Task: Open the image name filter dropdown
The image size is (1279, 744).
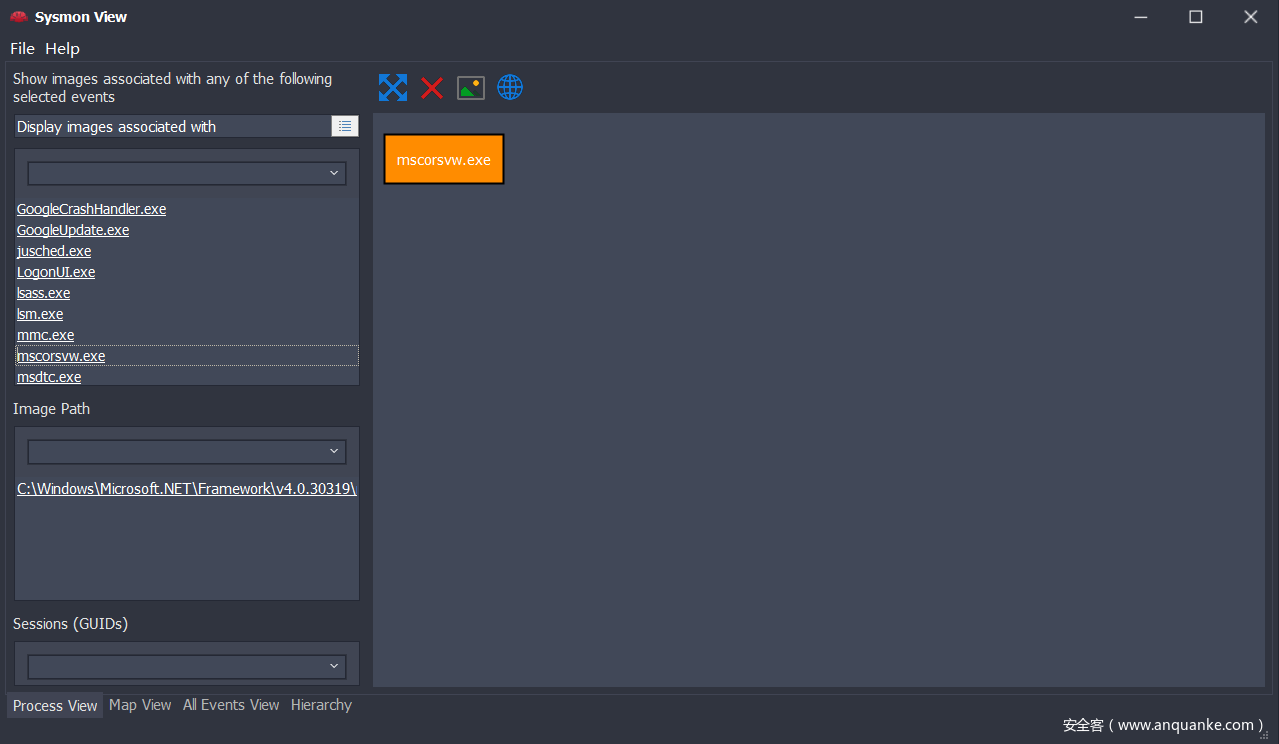Action: [187, 174]
